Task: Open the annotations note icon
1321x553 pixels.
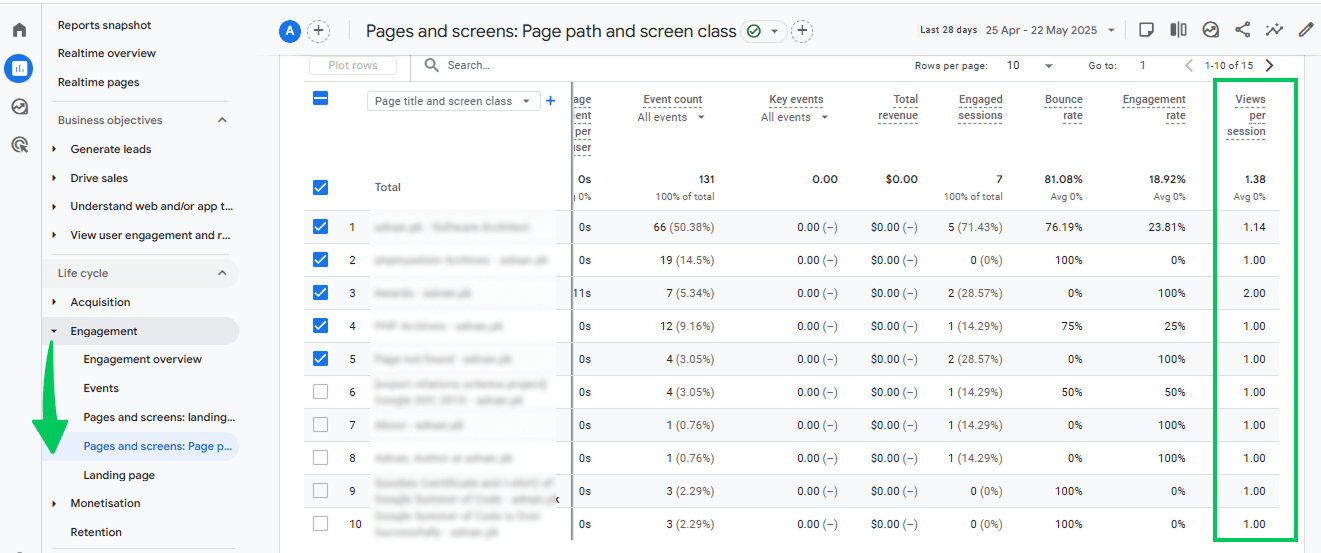Action: click(x=1147, y=30)
